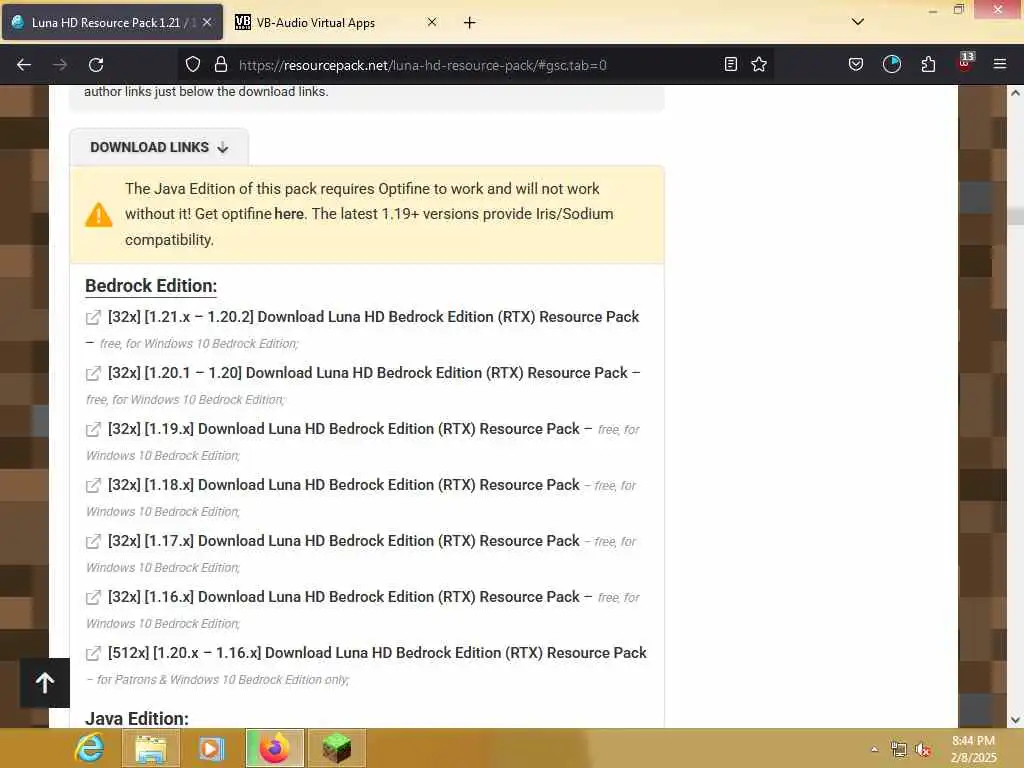Screen dimensions: 1024x768
Task: Toggle reader view icon
Action: 731,64
